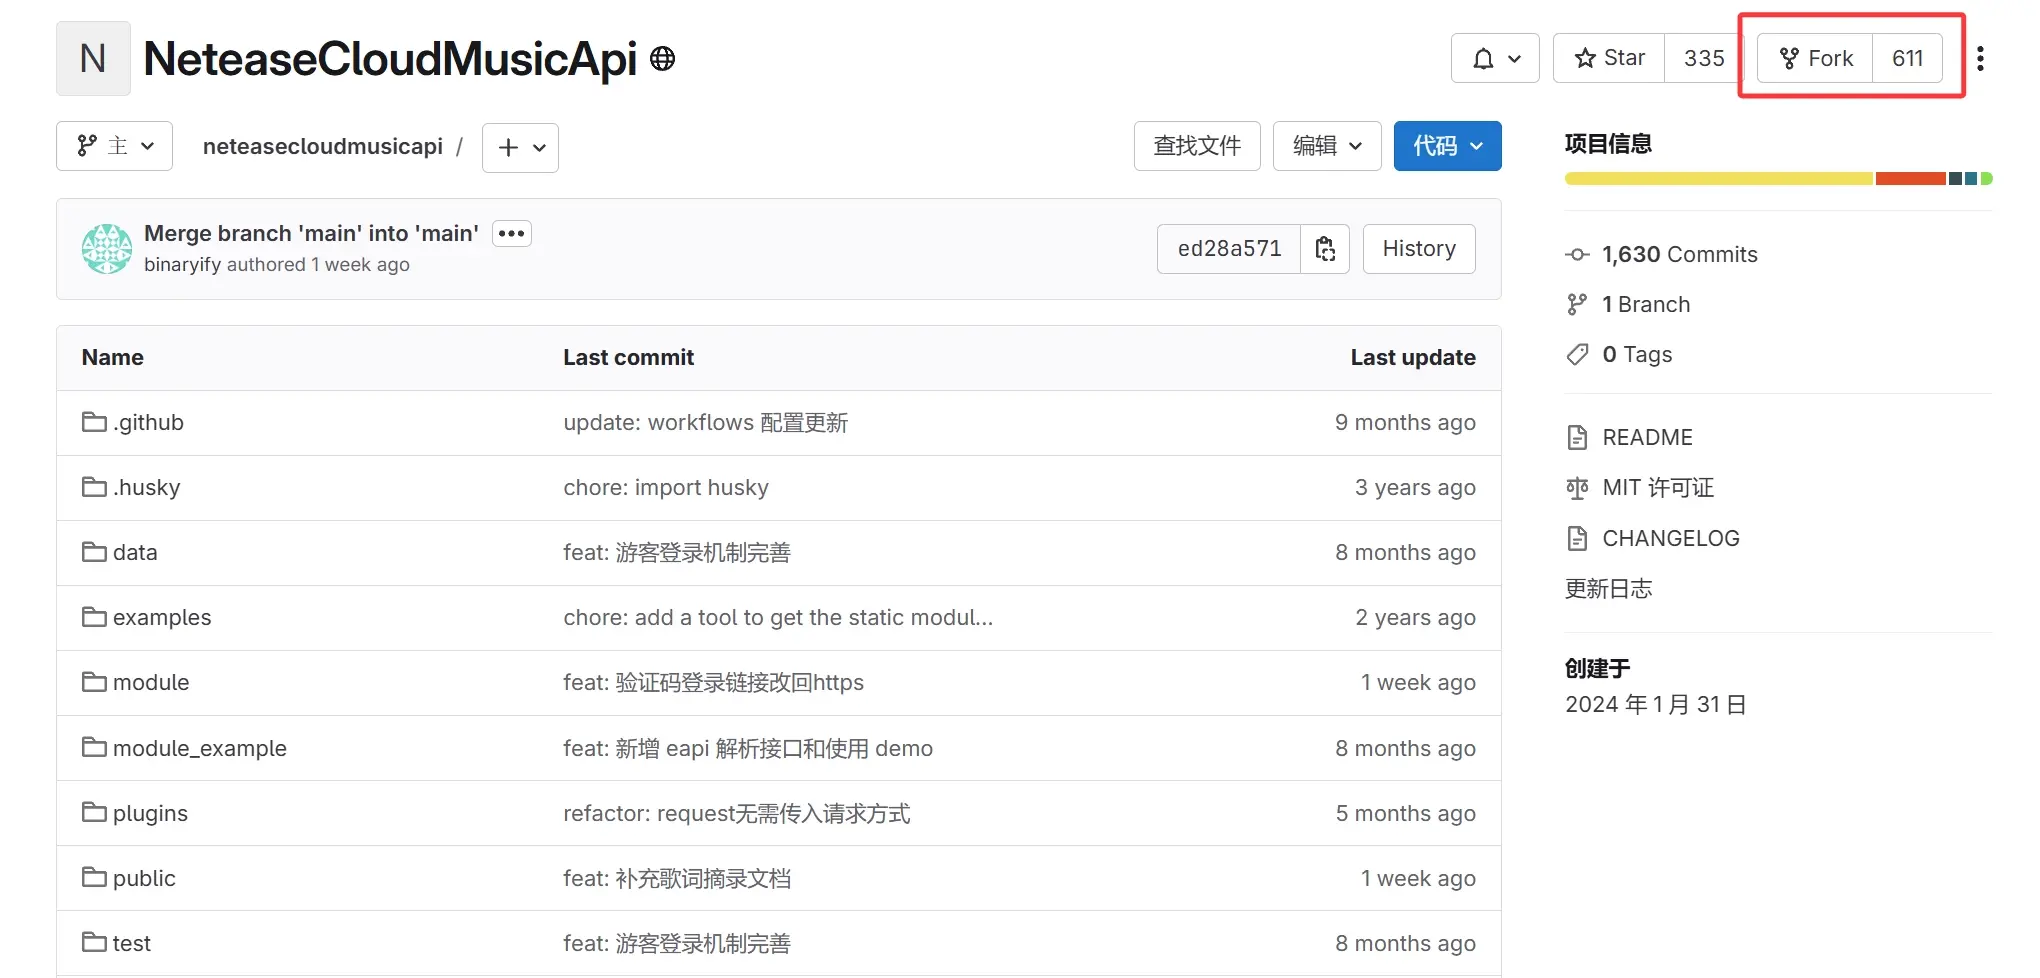Click the folder icon of the .github directory
The image size is (2040, 978).
(92, 421)
